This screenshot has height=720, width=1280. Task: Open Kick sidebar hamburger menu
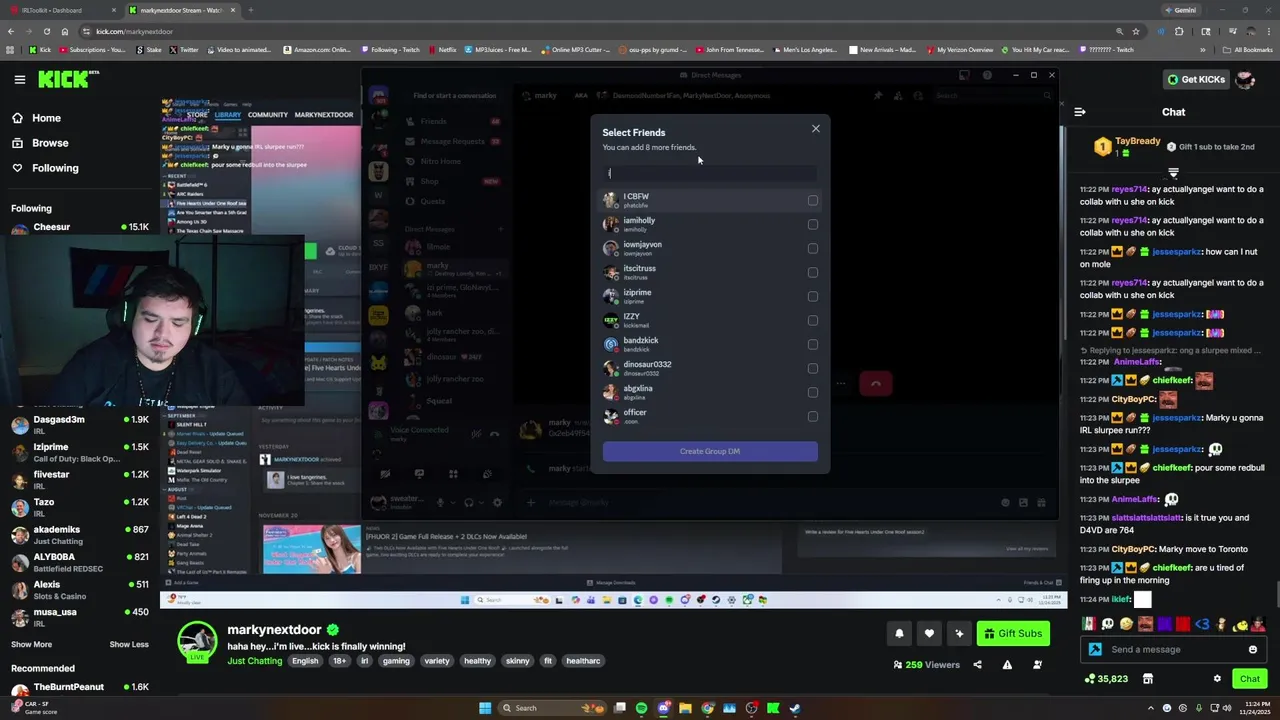pyautogui.click(x=19, y=79)
